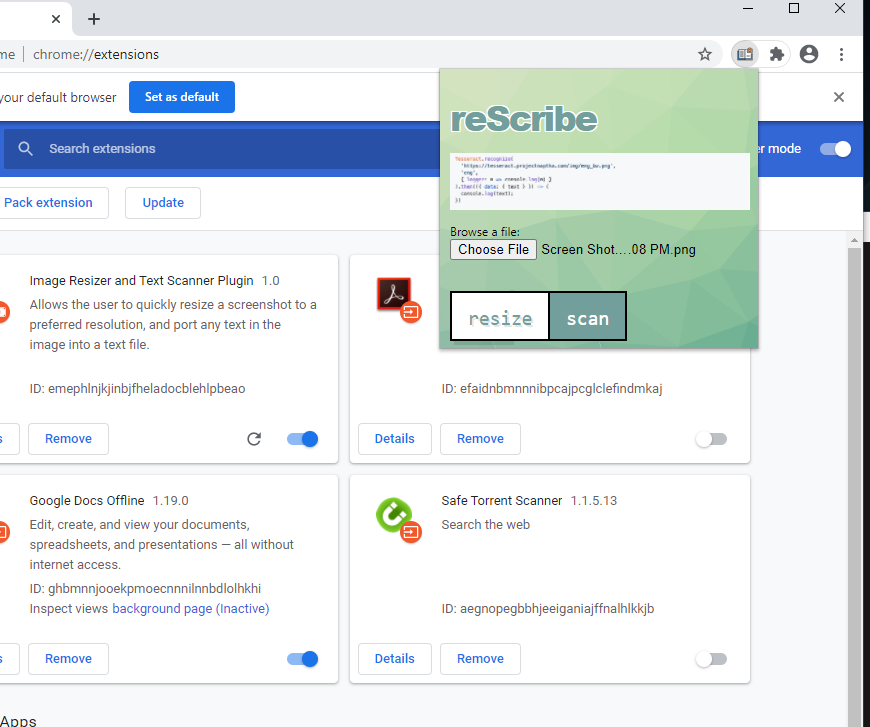The height and width of the screenshot is (727, 870).
Task: Select the ID text ghbmnnjooekpmoecnnnilnnbdlolhkhi
Action: (154, 588)
